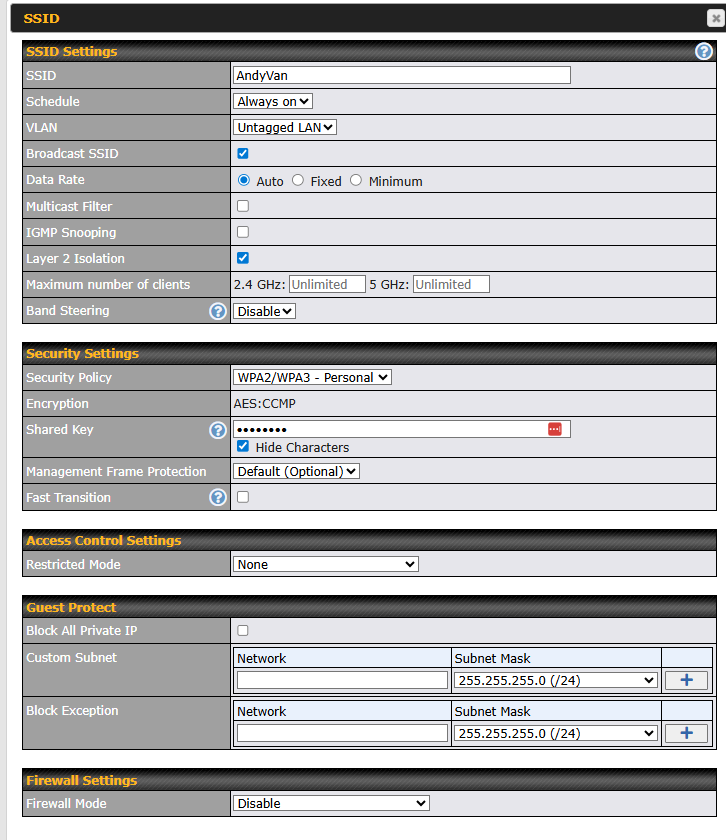Image resolution: width=726 pixels, height=840 pixels.
Task: Close the SSID dialog with the X
Action: [715, 17]
